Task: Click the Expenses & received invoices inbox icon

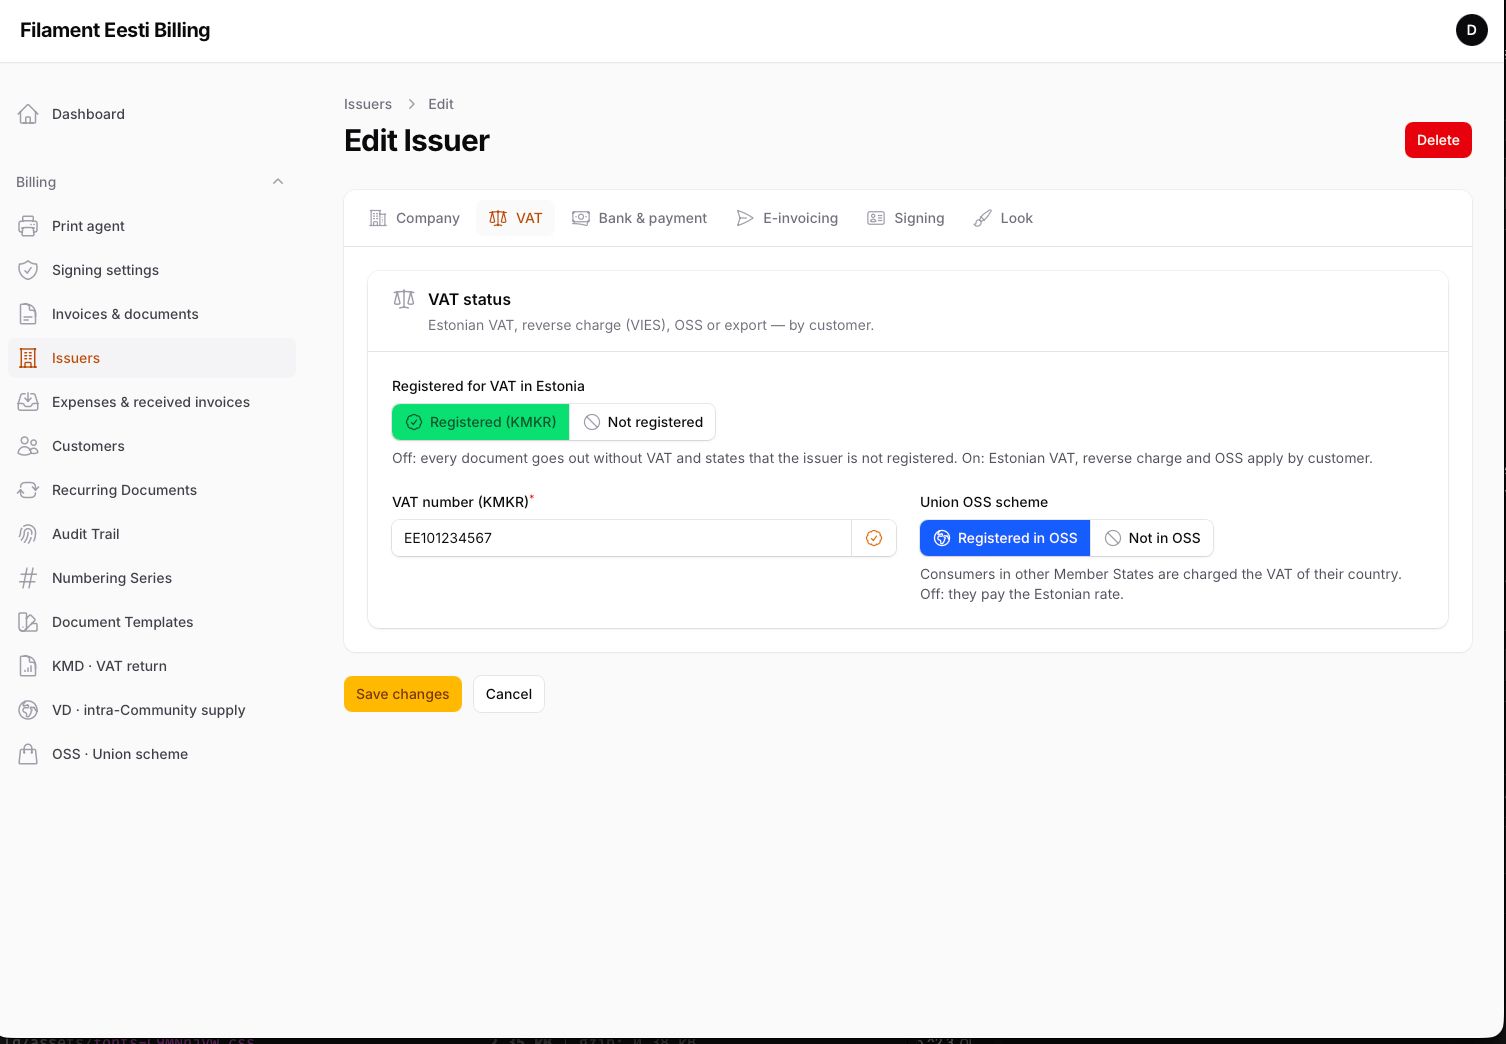Action: coord(28,402)
